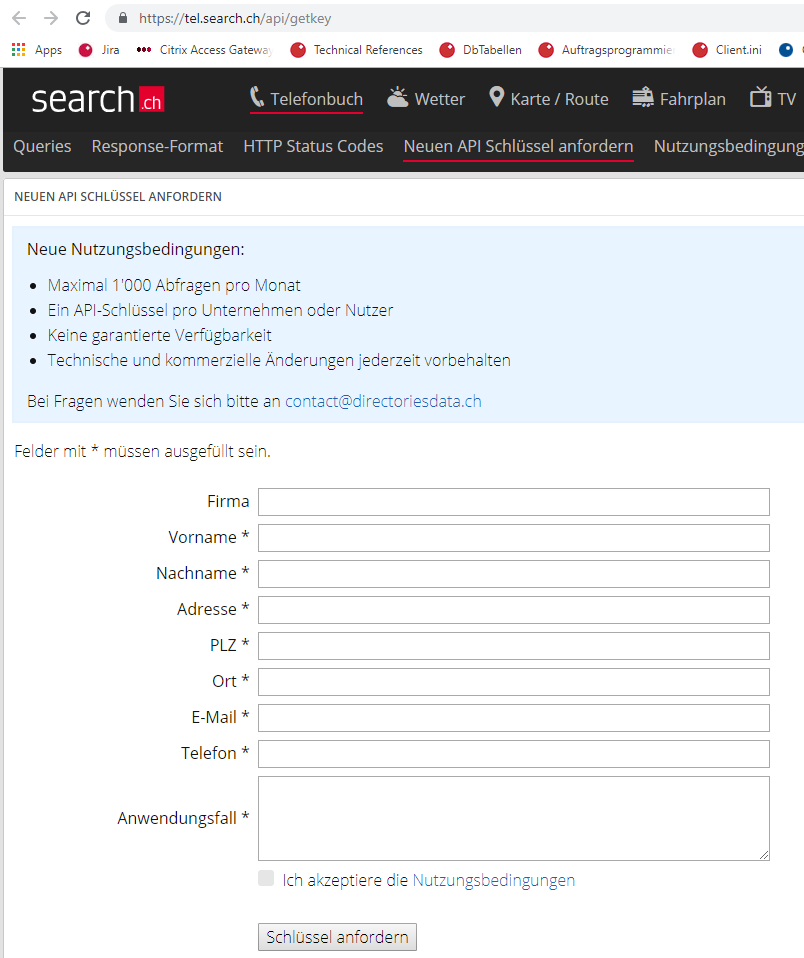This screenshot has height=958, width=804.
Task: Click the Fahrplan train icon
Action: pyautogui.click(x=643, y=98)
